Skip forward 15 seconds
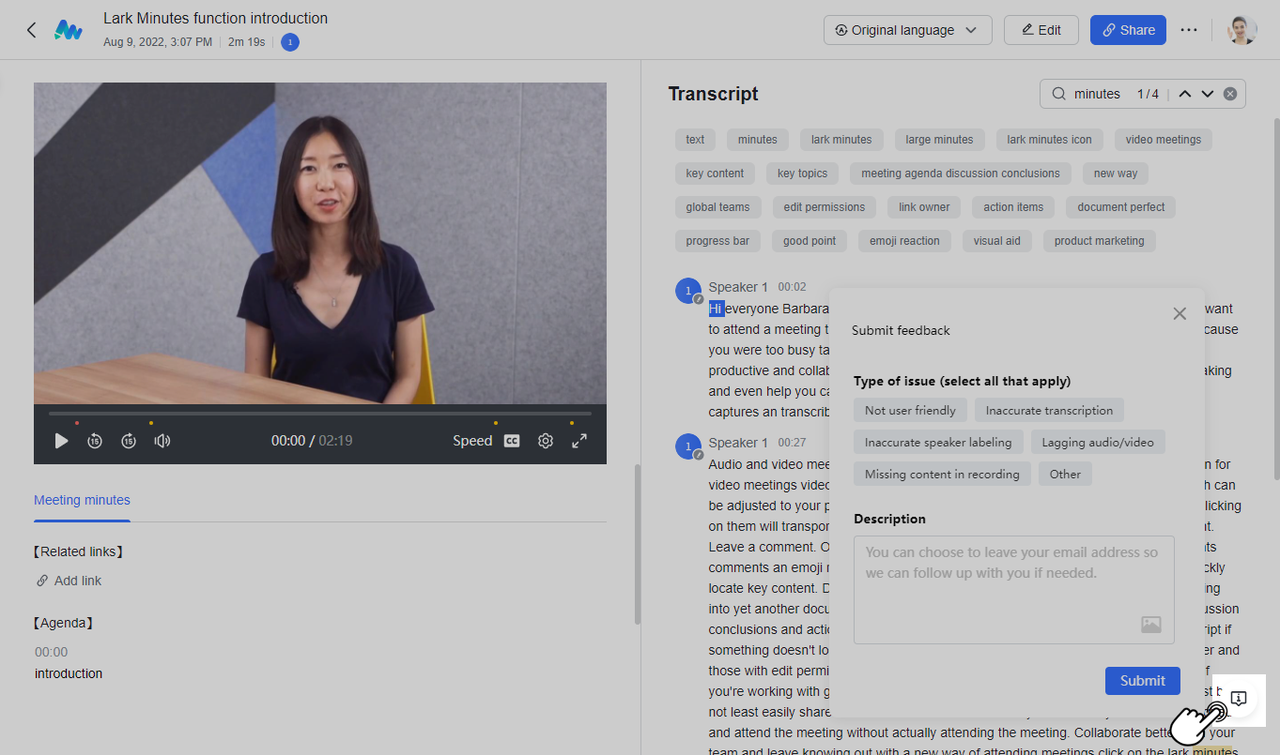1280x755 pixels. click(129, 441)
